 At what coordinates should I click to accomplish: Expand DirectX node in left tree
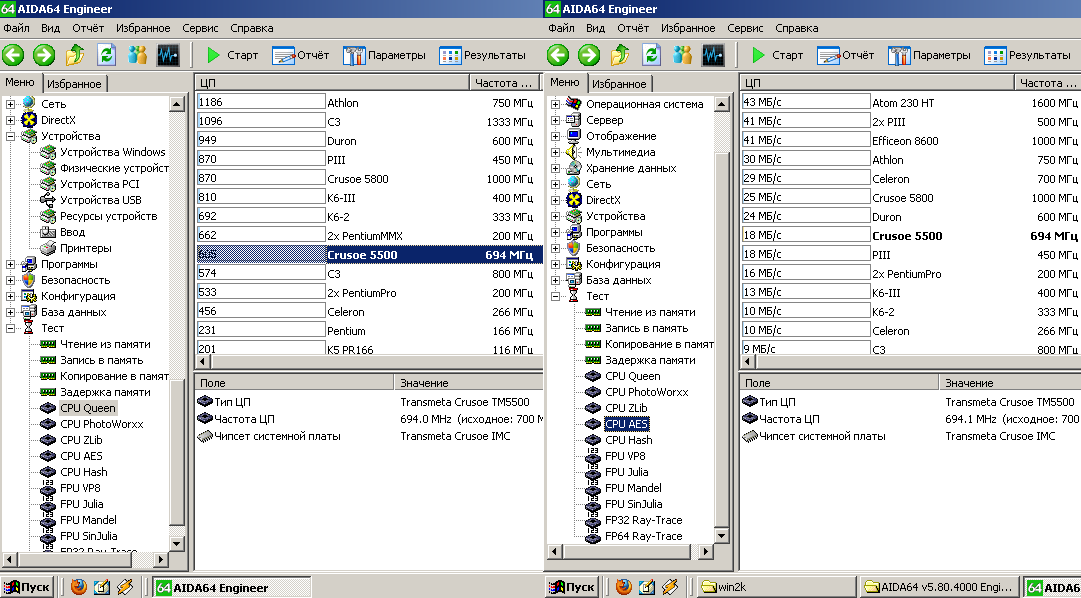10,120
